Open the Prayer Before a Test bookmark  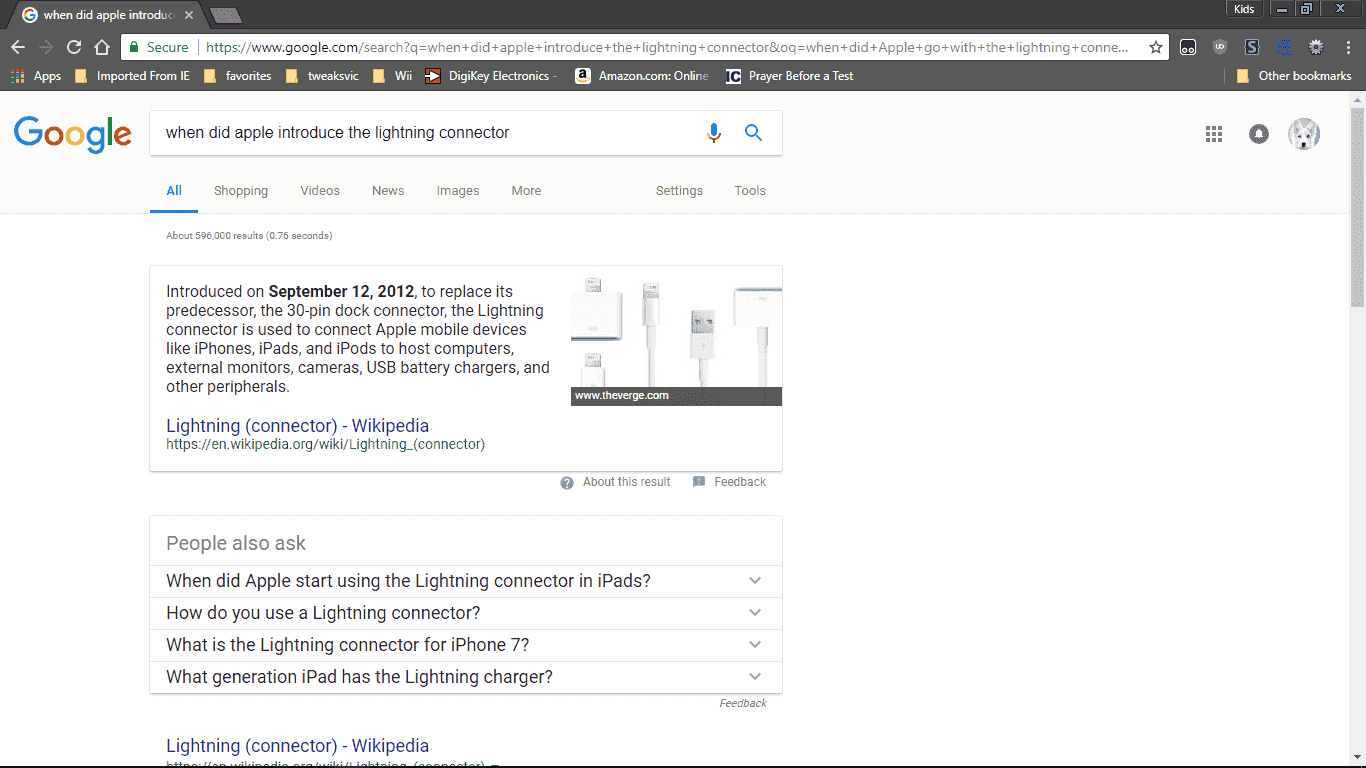(790, 76)
